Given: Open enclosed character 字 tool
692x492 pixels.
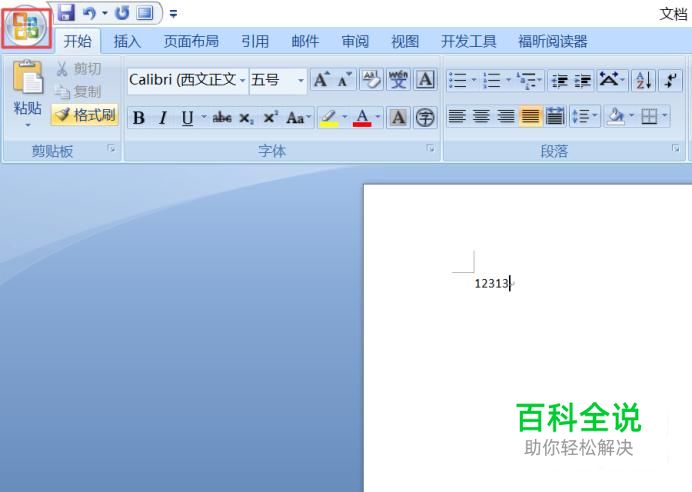Looking at the screenshot, I should pos(425,118).
